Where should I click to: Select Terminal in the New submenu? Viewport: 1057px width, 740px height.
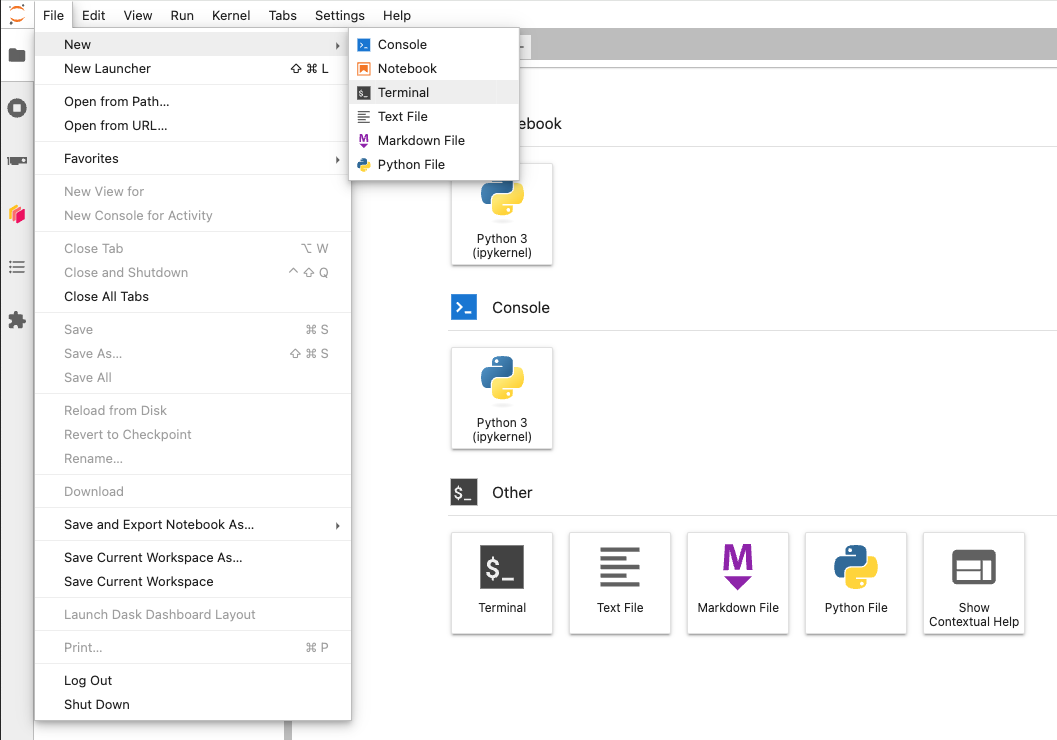tap(404, 93)
